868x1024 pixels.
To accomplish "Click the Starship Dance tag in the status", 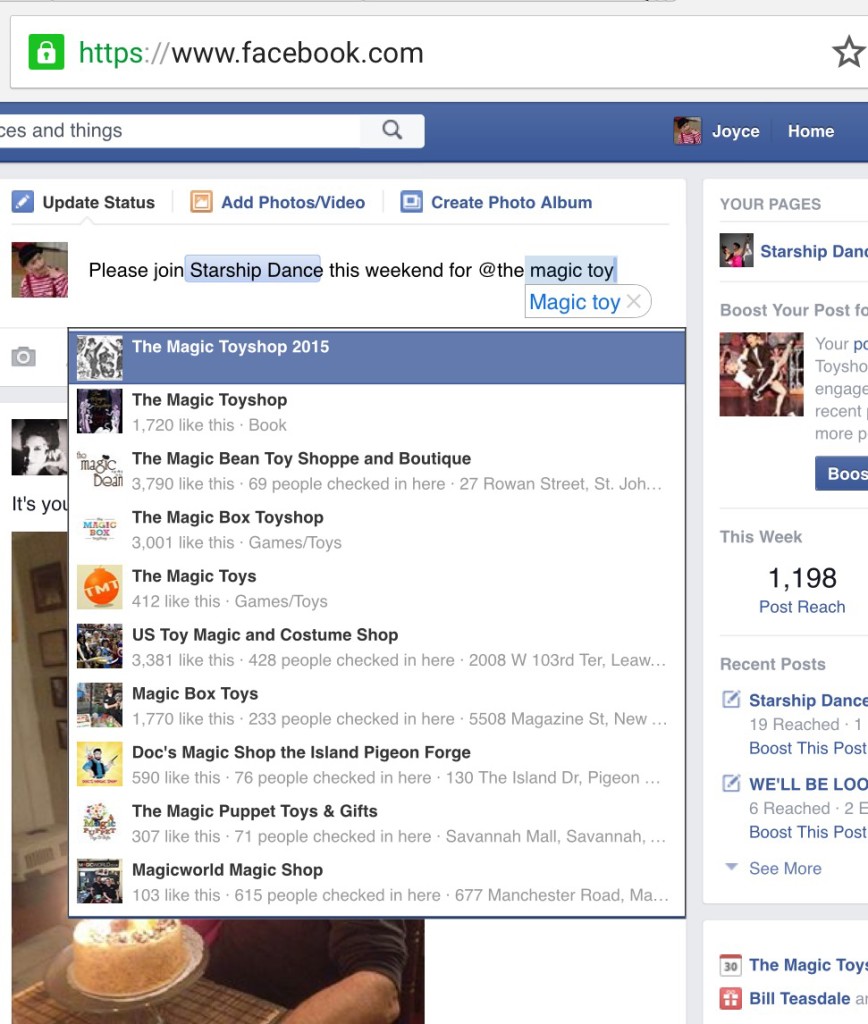I will (255, 270).
